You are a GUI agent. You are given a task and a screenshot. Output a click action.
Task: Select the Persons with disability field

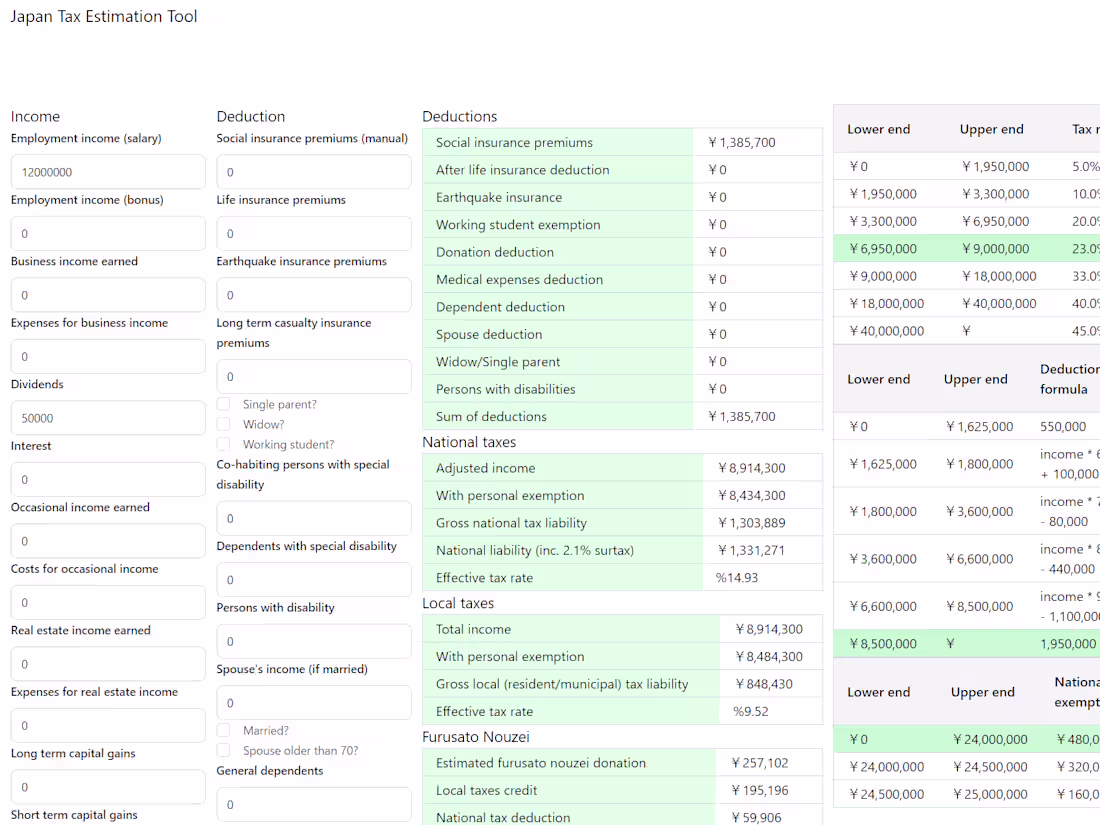coord(314,641)
